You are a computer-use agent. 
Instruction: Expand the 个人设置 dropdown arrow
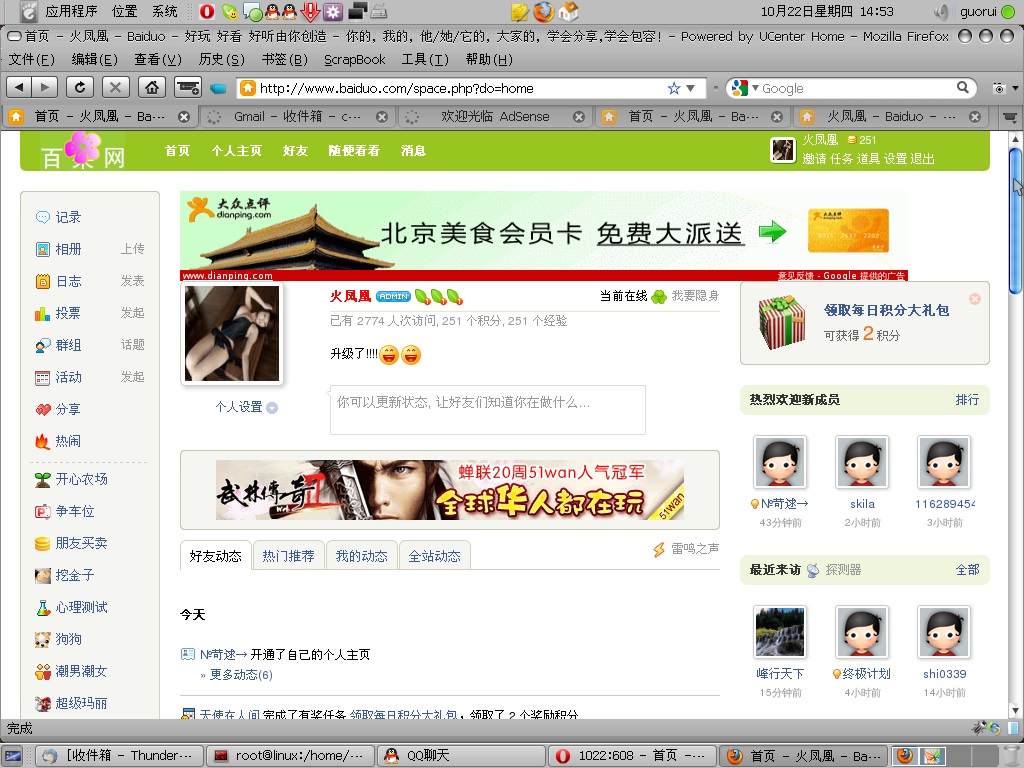[x=272, y=408]
